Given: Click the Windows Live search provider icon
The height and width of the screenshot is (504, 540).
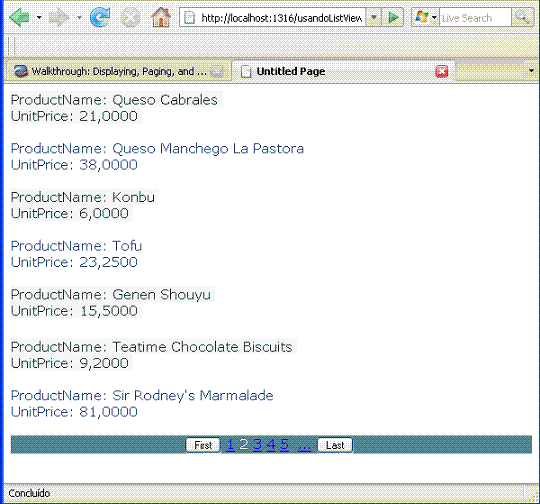Looking at the screenshot, I should 422,17.
